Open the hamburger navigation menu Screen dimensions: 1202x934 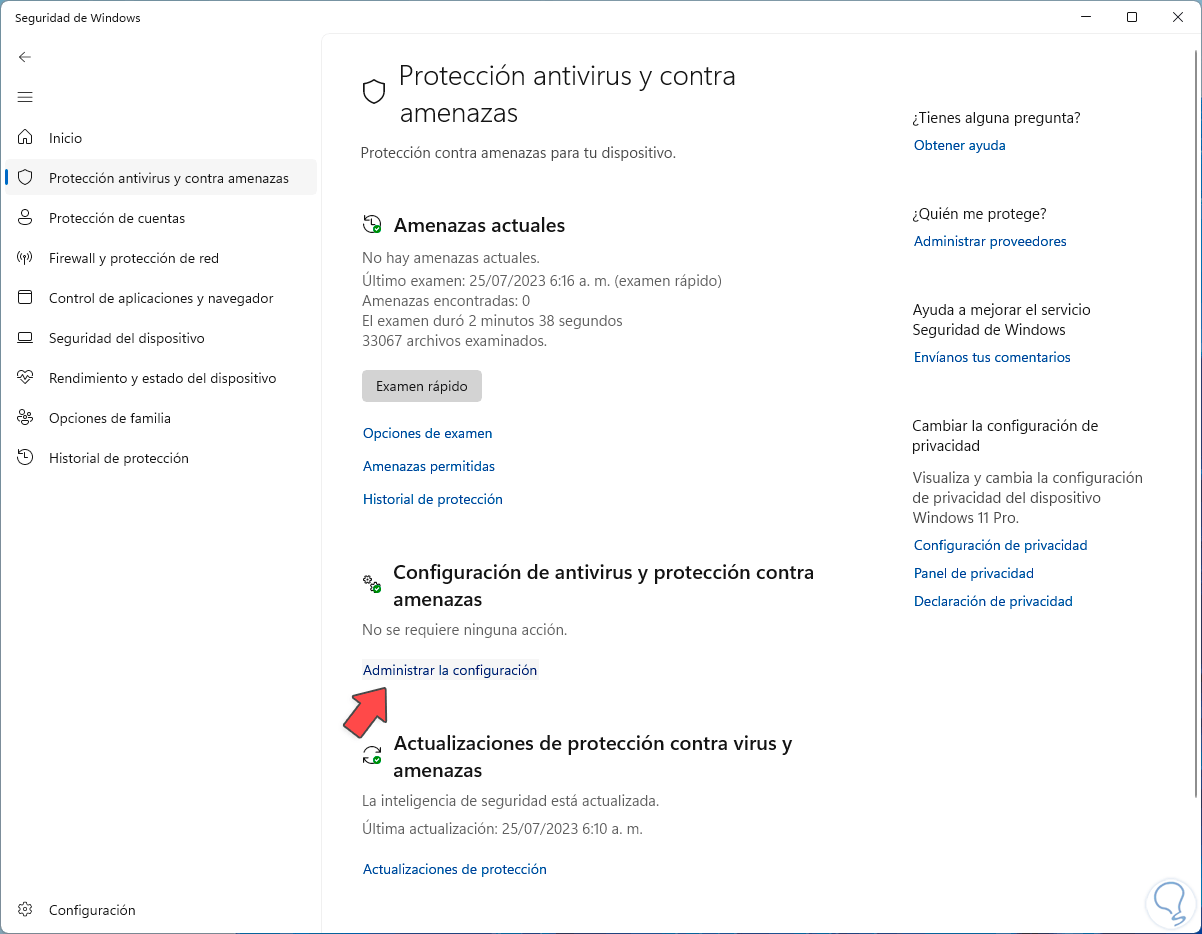tap(25, 97)
